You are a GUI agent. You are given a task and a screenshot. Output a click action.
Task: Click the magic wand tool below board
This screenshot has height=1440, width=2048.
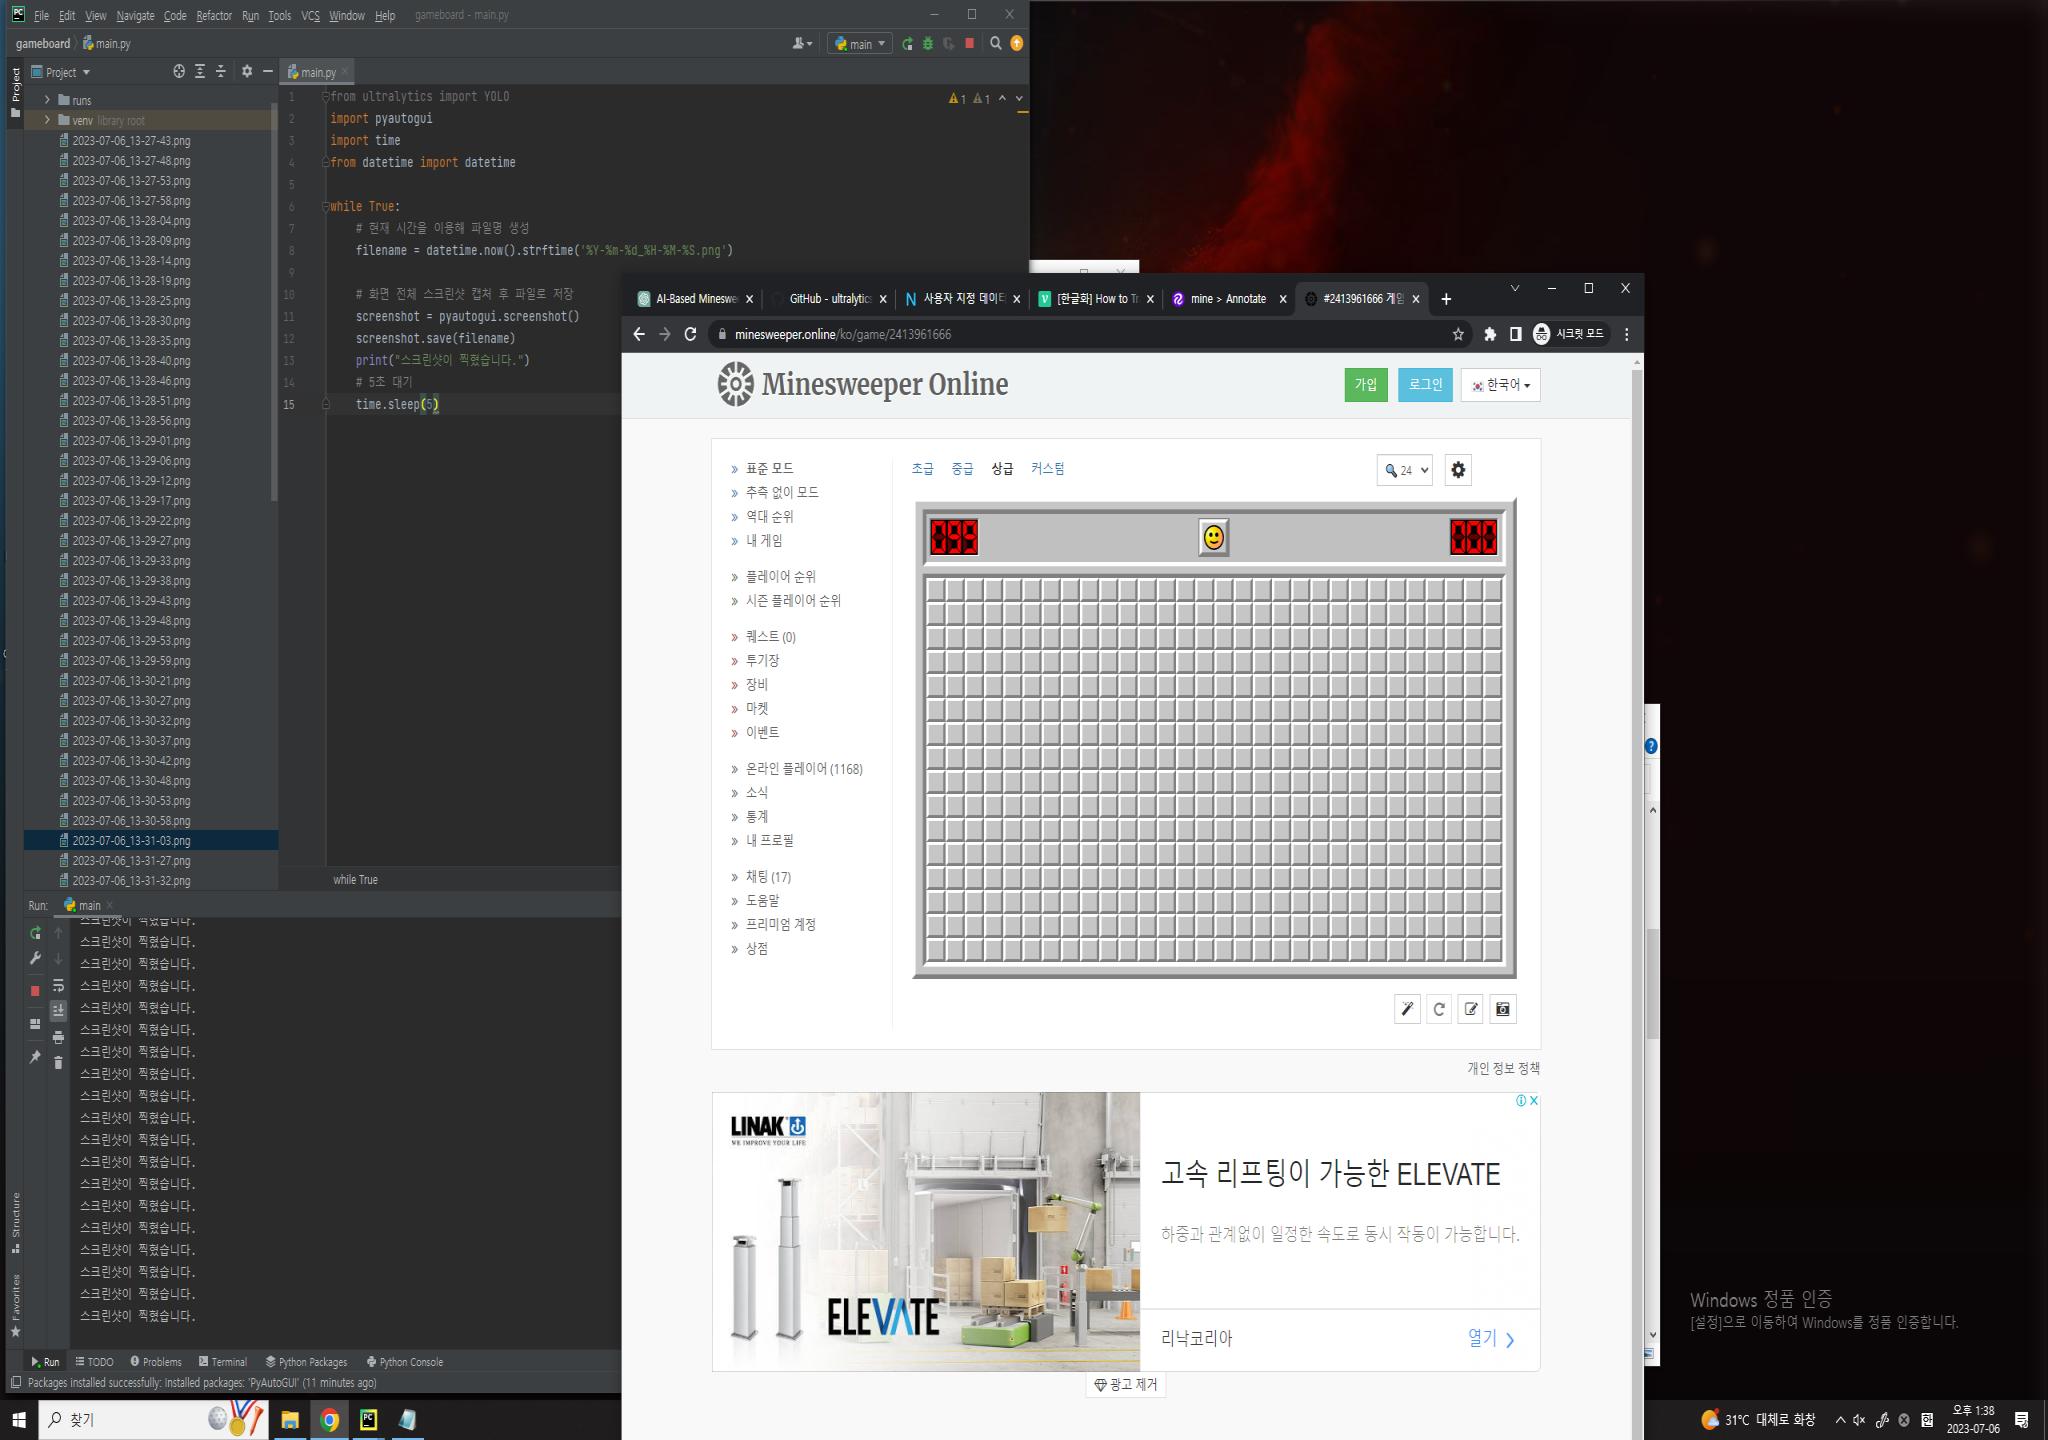click(1407, 1009)
